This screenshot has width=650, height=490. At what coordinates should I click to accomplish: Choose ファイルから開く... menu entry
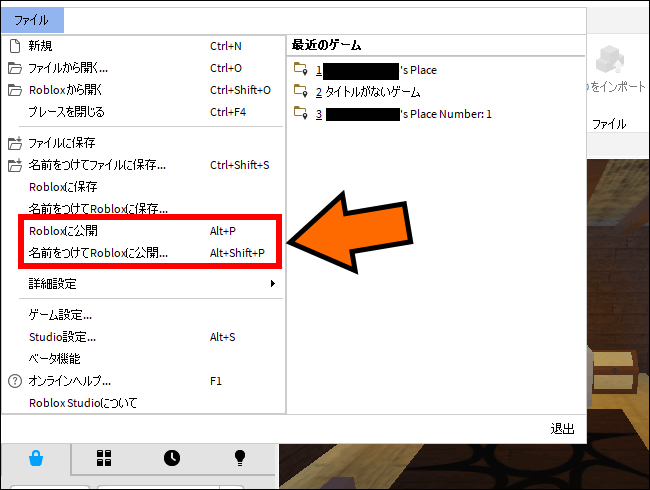[143, 68]
